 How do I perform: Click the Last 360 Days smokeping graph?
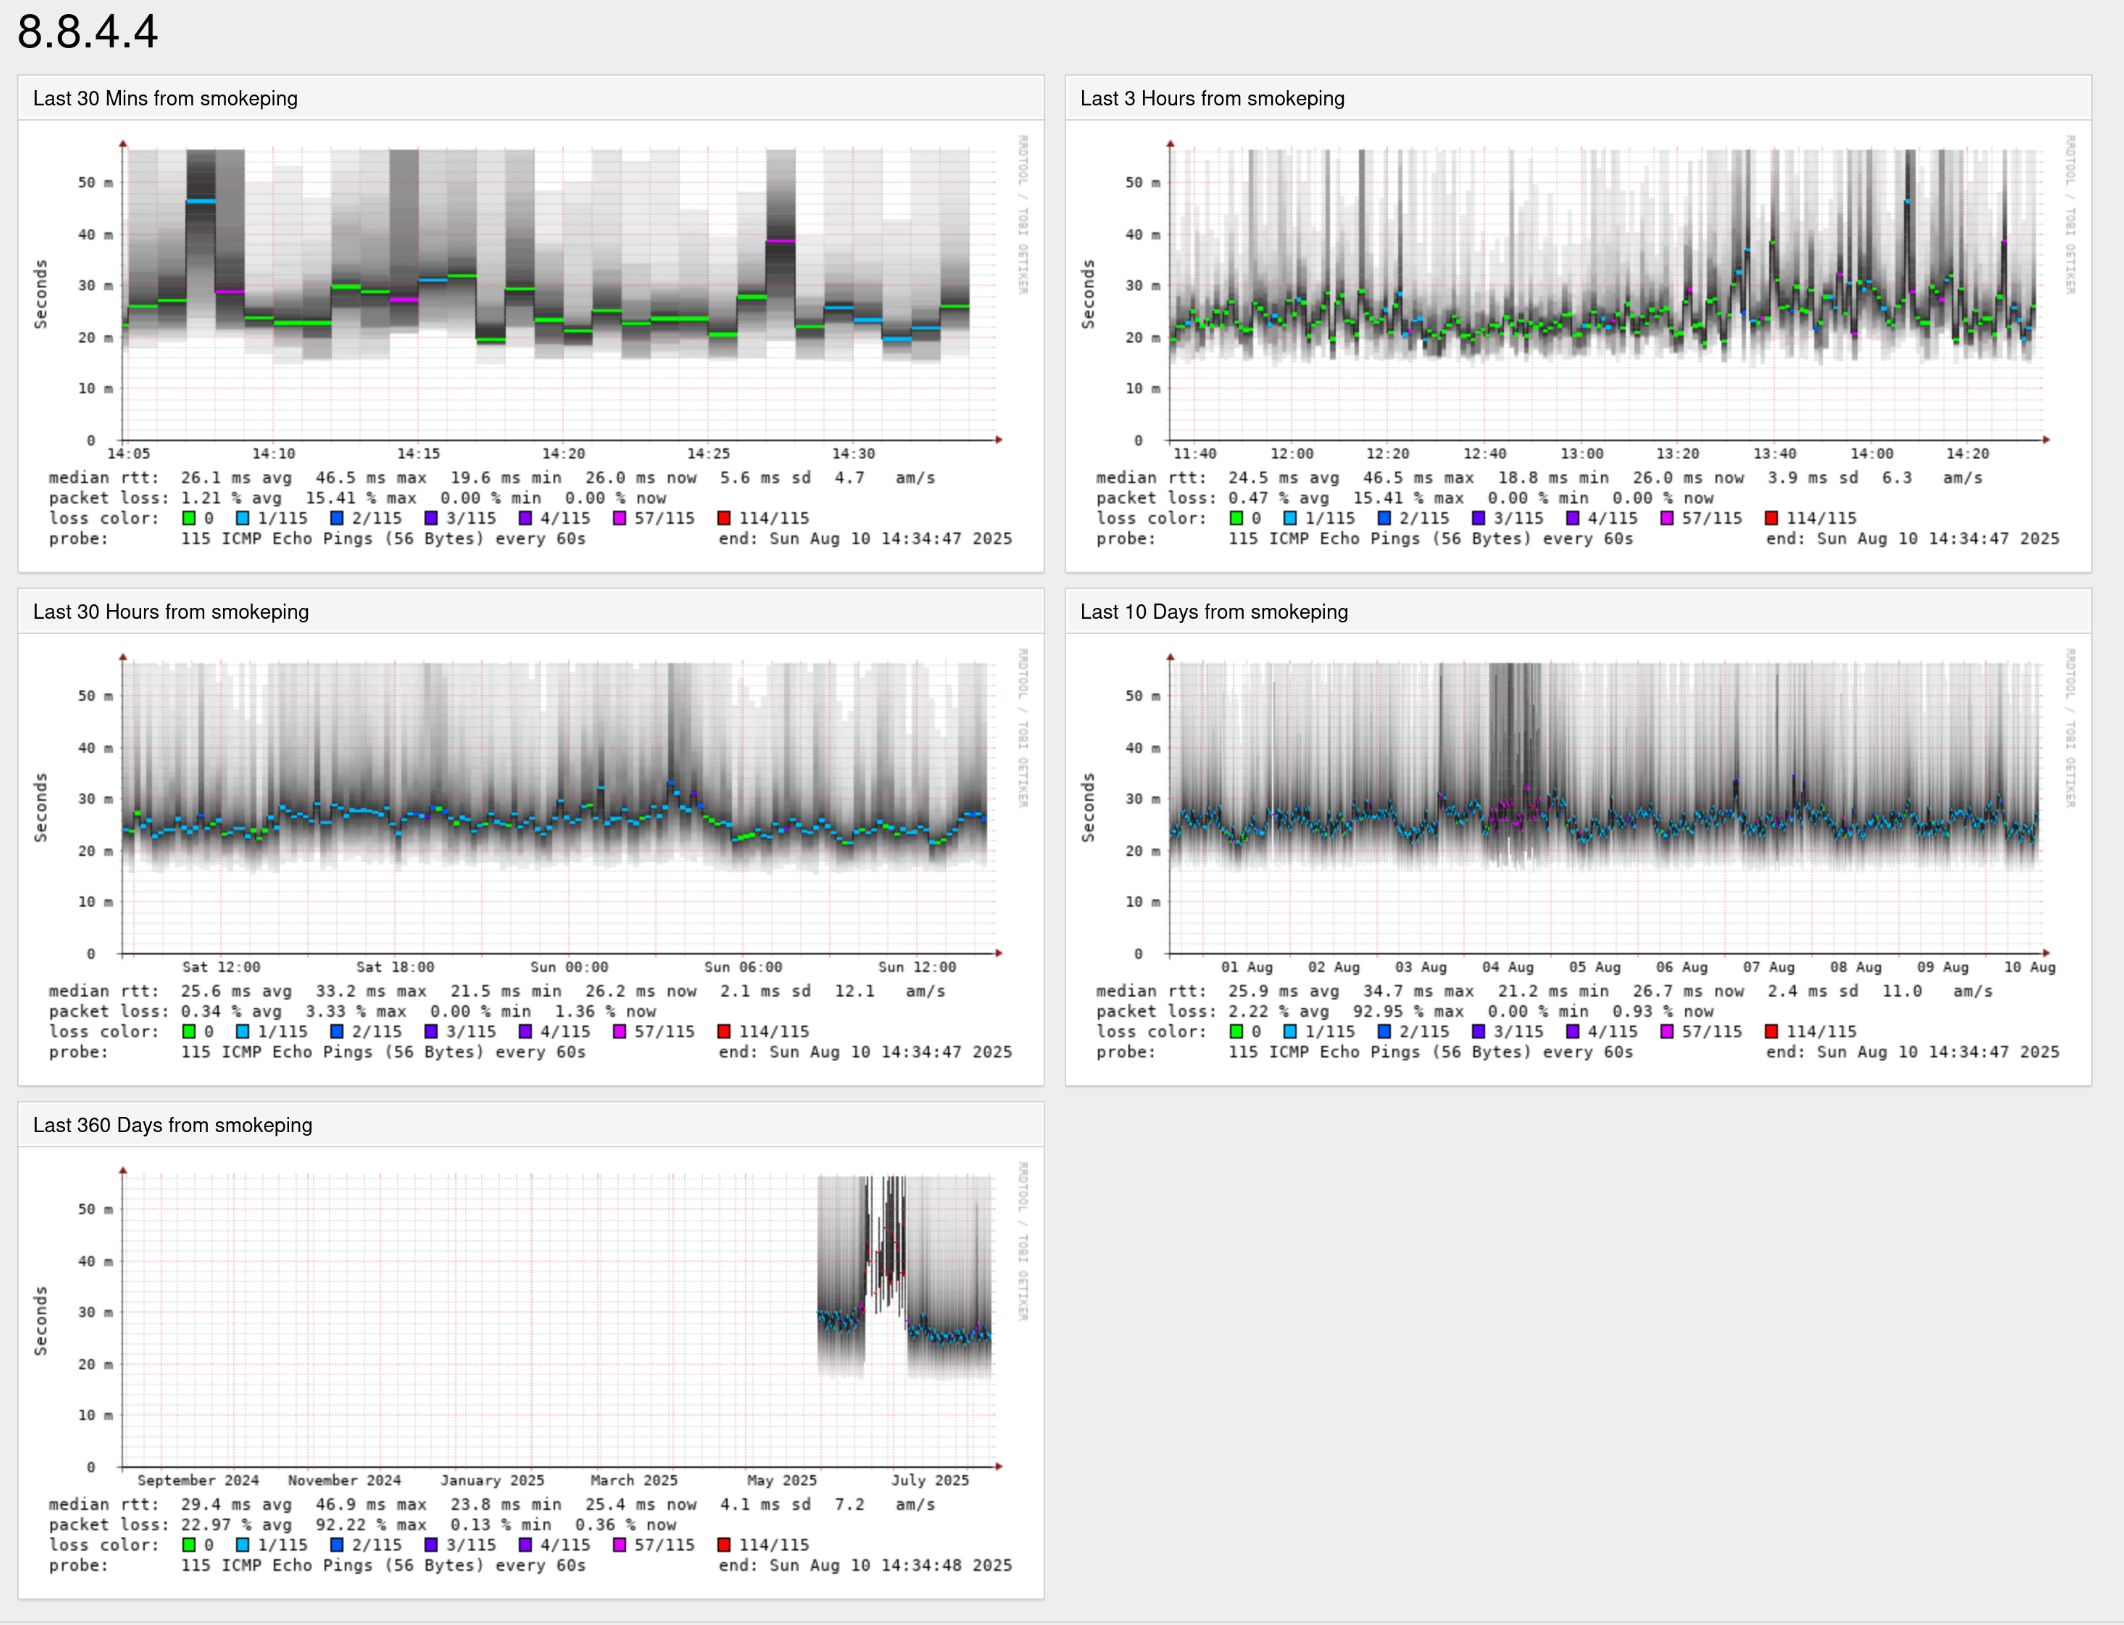coord(560,1320)
